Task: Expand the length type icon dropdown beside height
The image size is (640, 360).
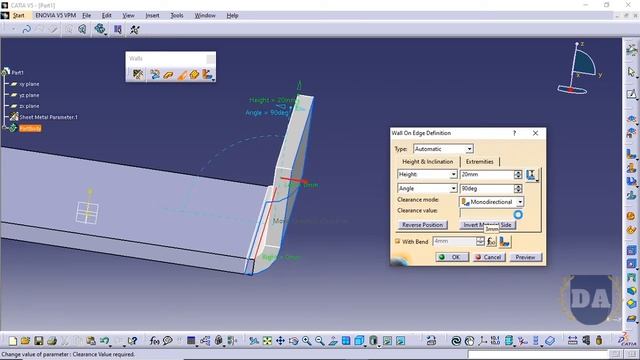Action: (538, 180)
